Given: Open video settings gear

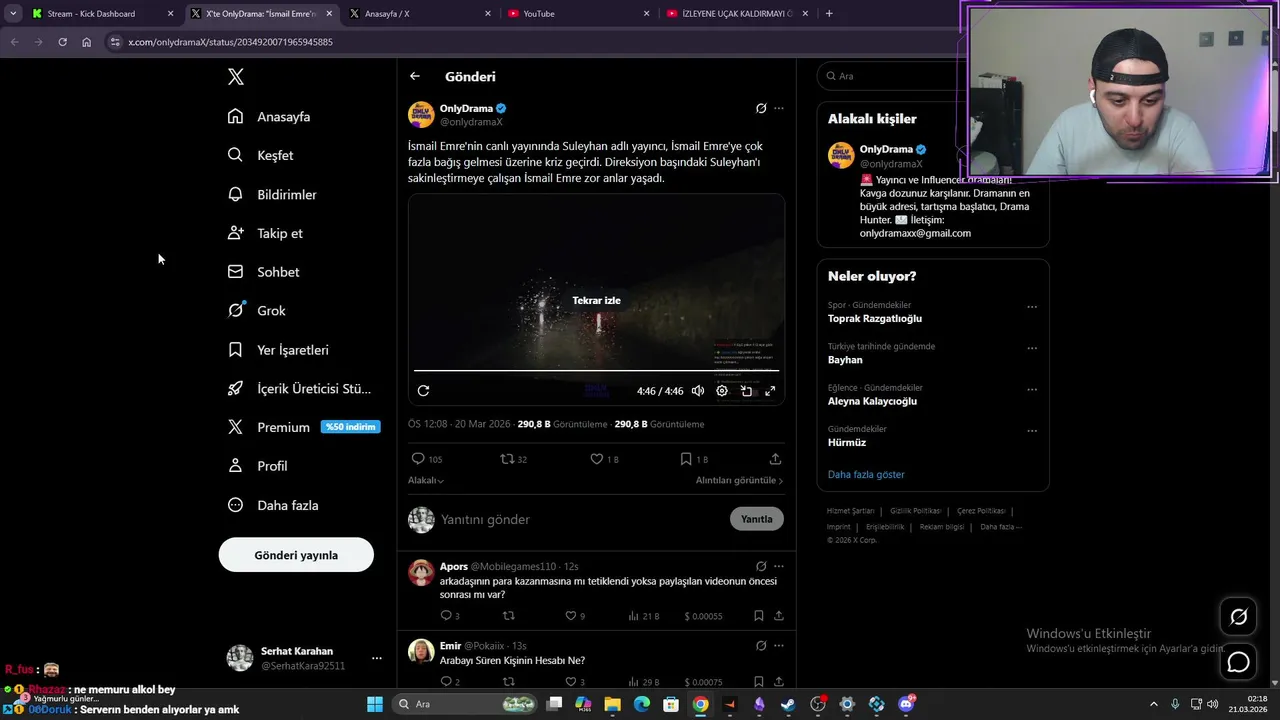Looking at the screenshot, I should 722,391.
